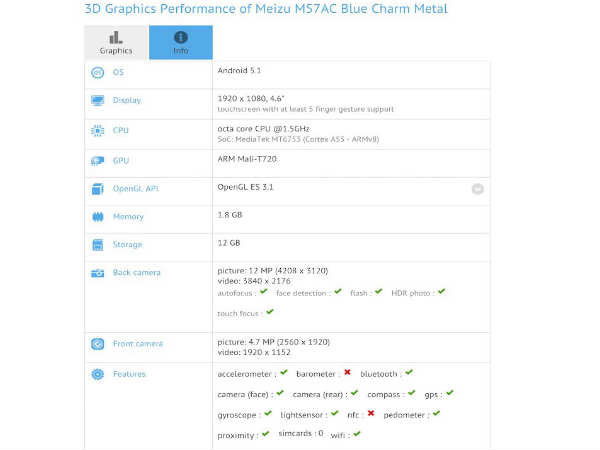
Task: Click the Front camera label
Action: (x=138, y=344)
